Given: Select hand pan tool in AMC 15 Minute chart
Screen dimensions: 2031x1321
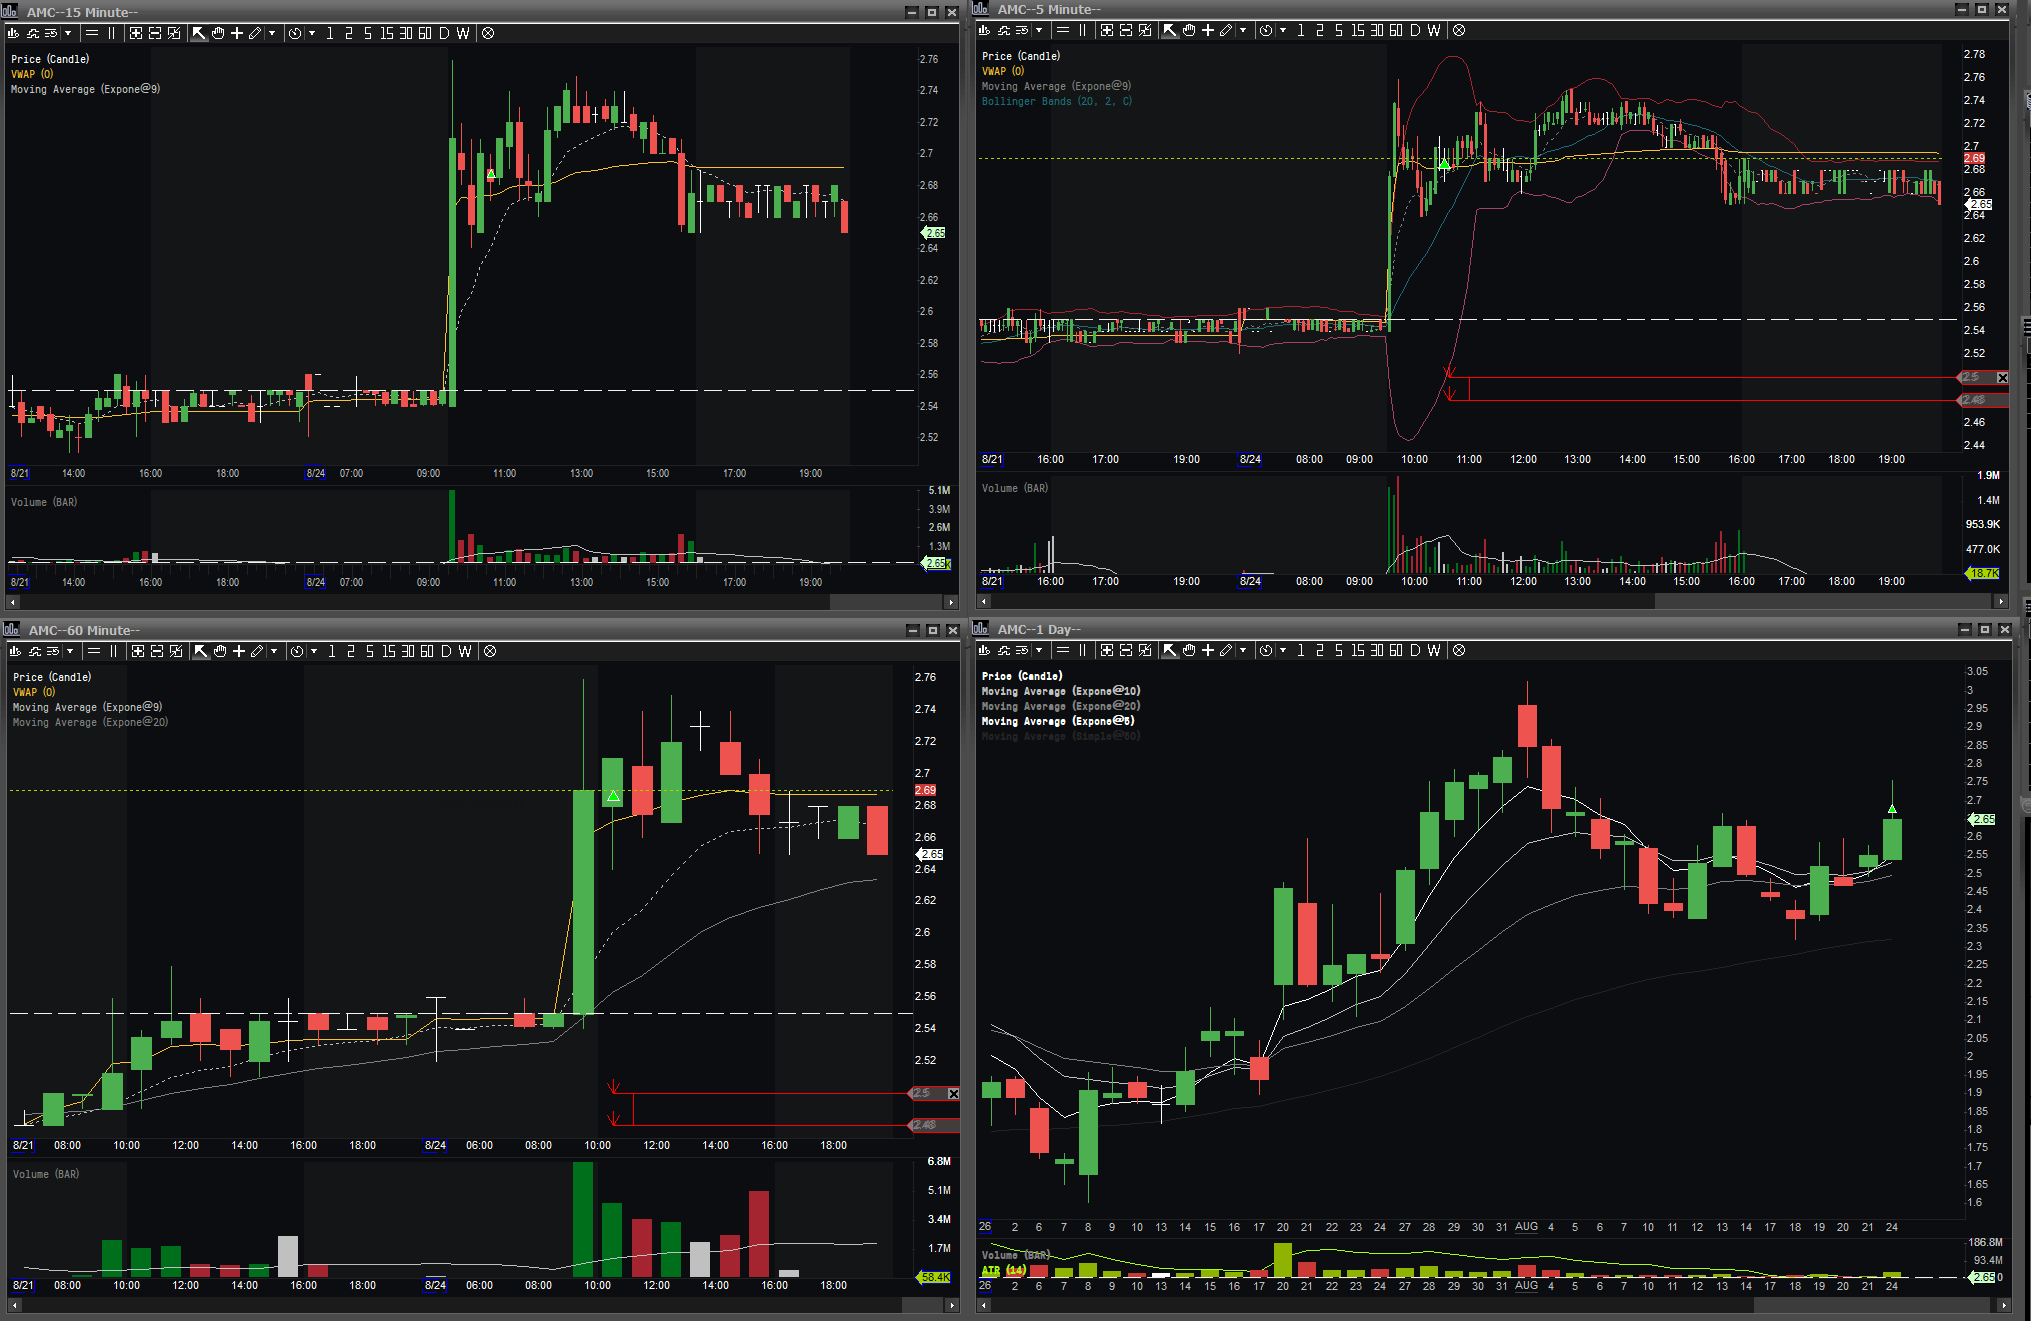Looking at the screenshot, I should point(218,33).
